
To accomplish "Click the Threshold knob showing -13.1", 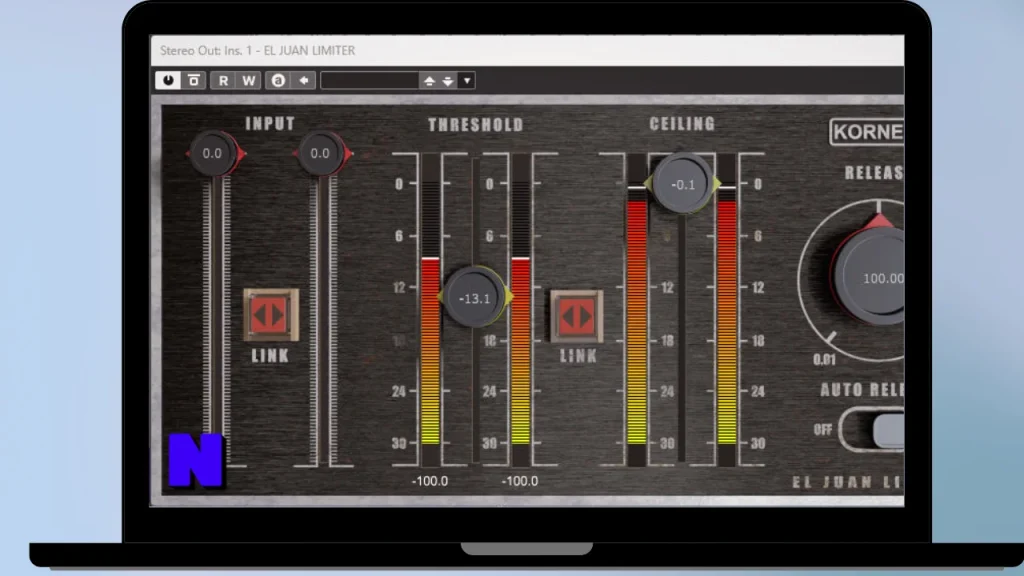I will point(475,298).
